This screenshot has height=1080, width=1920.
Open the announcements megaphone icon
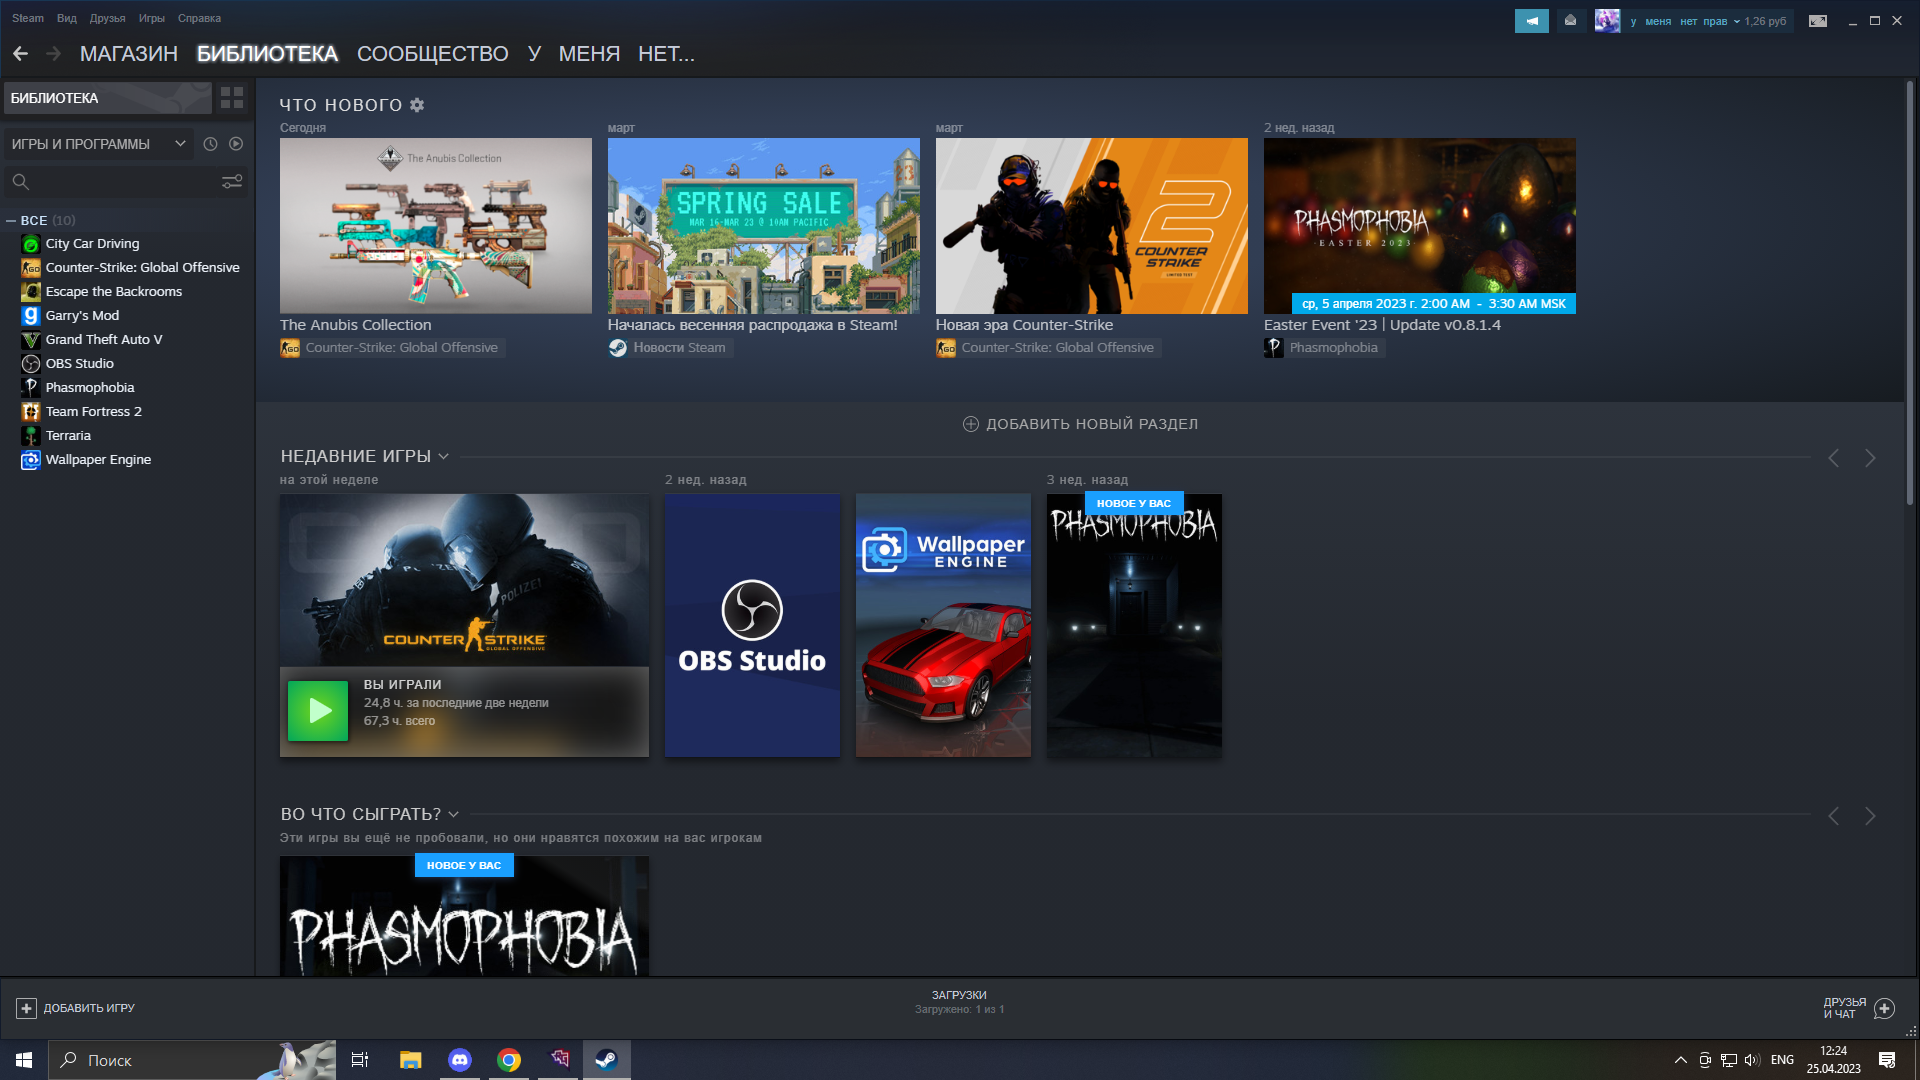[1532, 21]
